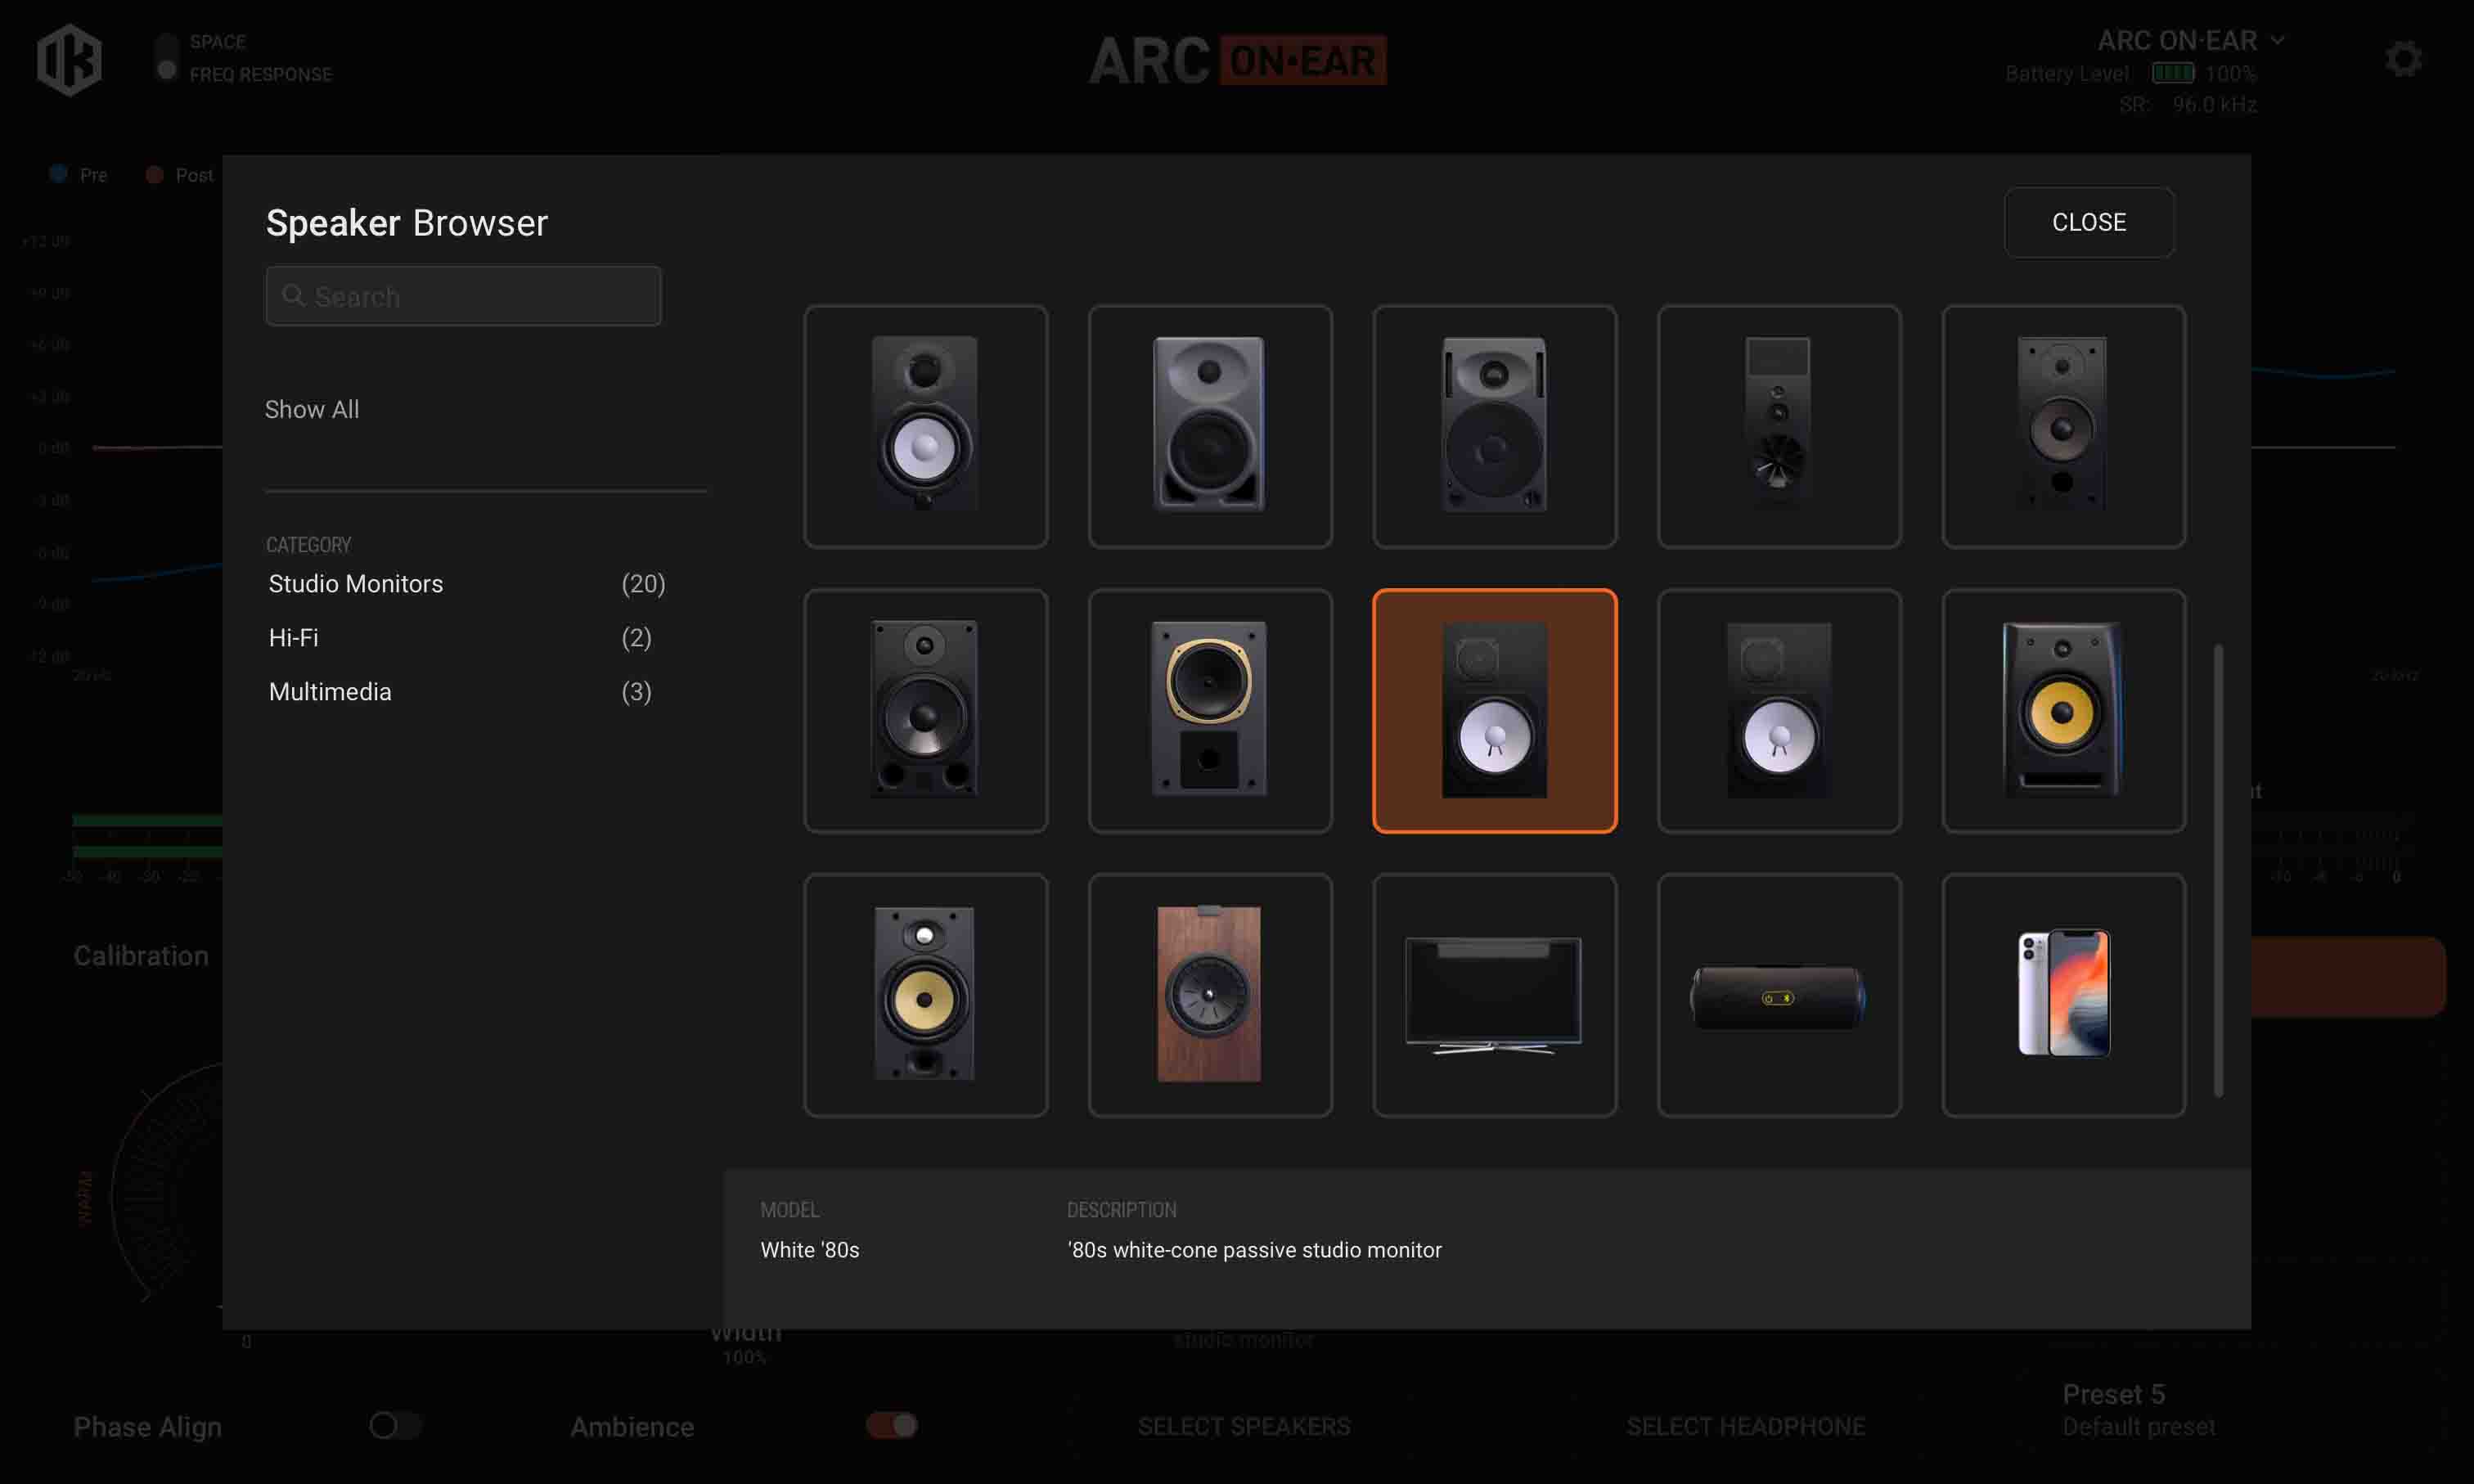Click '80s white-cone passive studio monitor text
The height and width of the screenshot is (1484, 2474).
coord(1254,1250)
